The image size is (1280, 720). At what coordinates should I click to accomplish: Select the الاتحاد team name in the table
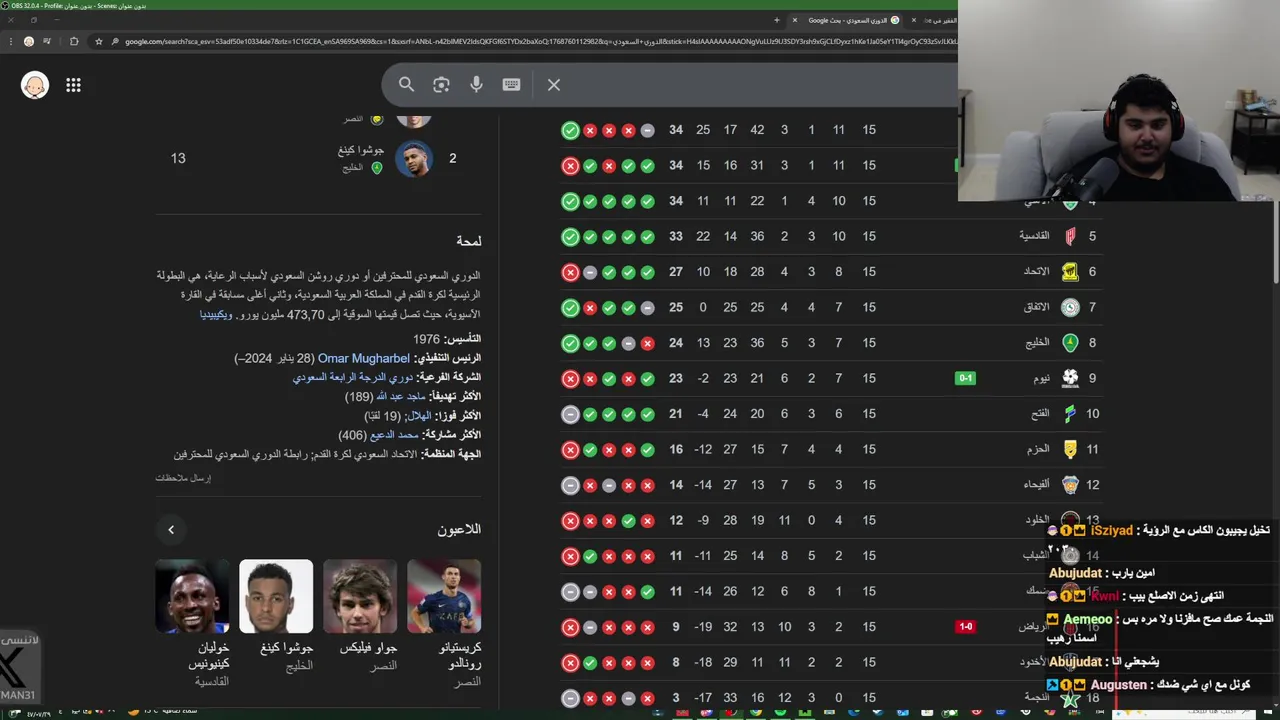(1036, 272)
